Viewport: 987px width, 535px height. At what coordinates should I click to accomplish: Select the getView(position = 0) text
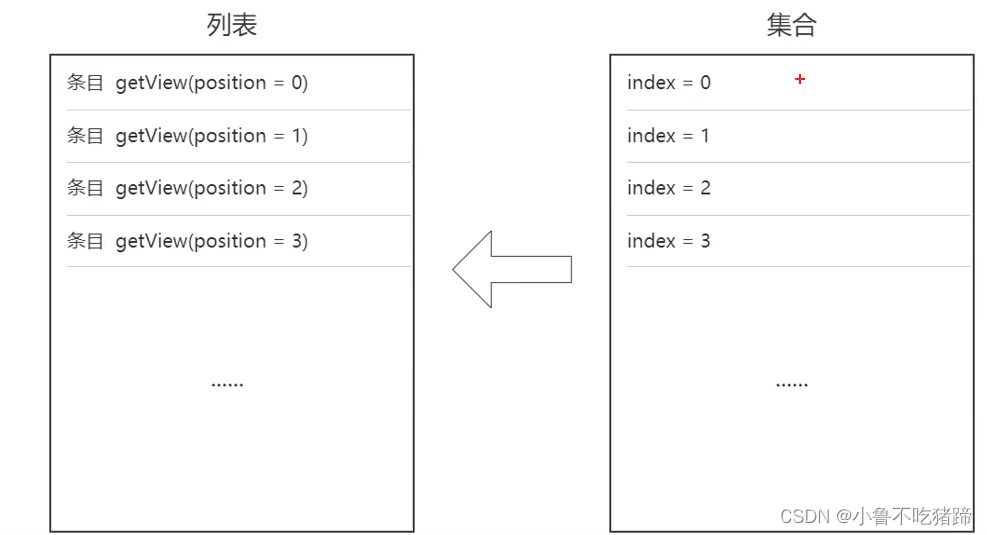coord(212,83)
